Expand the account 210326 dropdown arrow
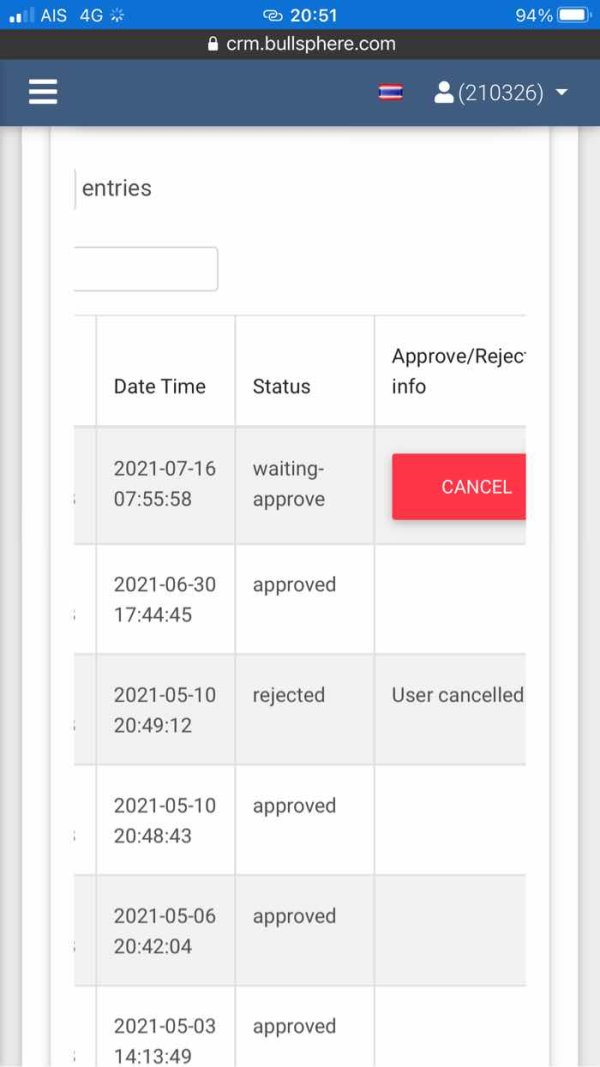The height and width of the screenshot is (1067, 600). (x=561, y=93)
